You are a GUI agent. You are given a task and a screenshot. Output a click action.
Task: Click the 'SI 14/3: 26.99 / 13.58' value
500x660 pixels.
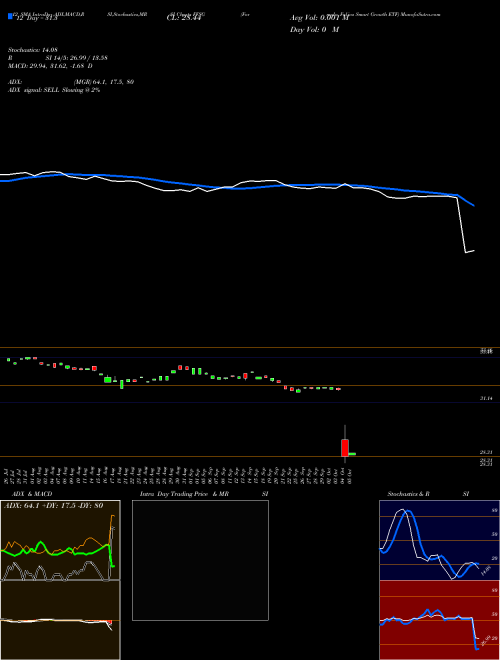77,58
